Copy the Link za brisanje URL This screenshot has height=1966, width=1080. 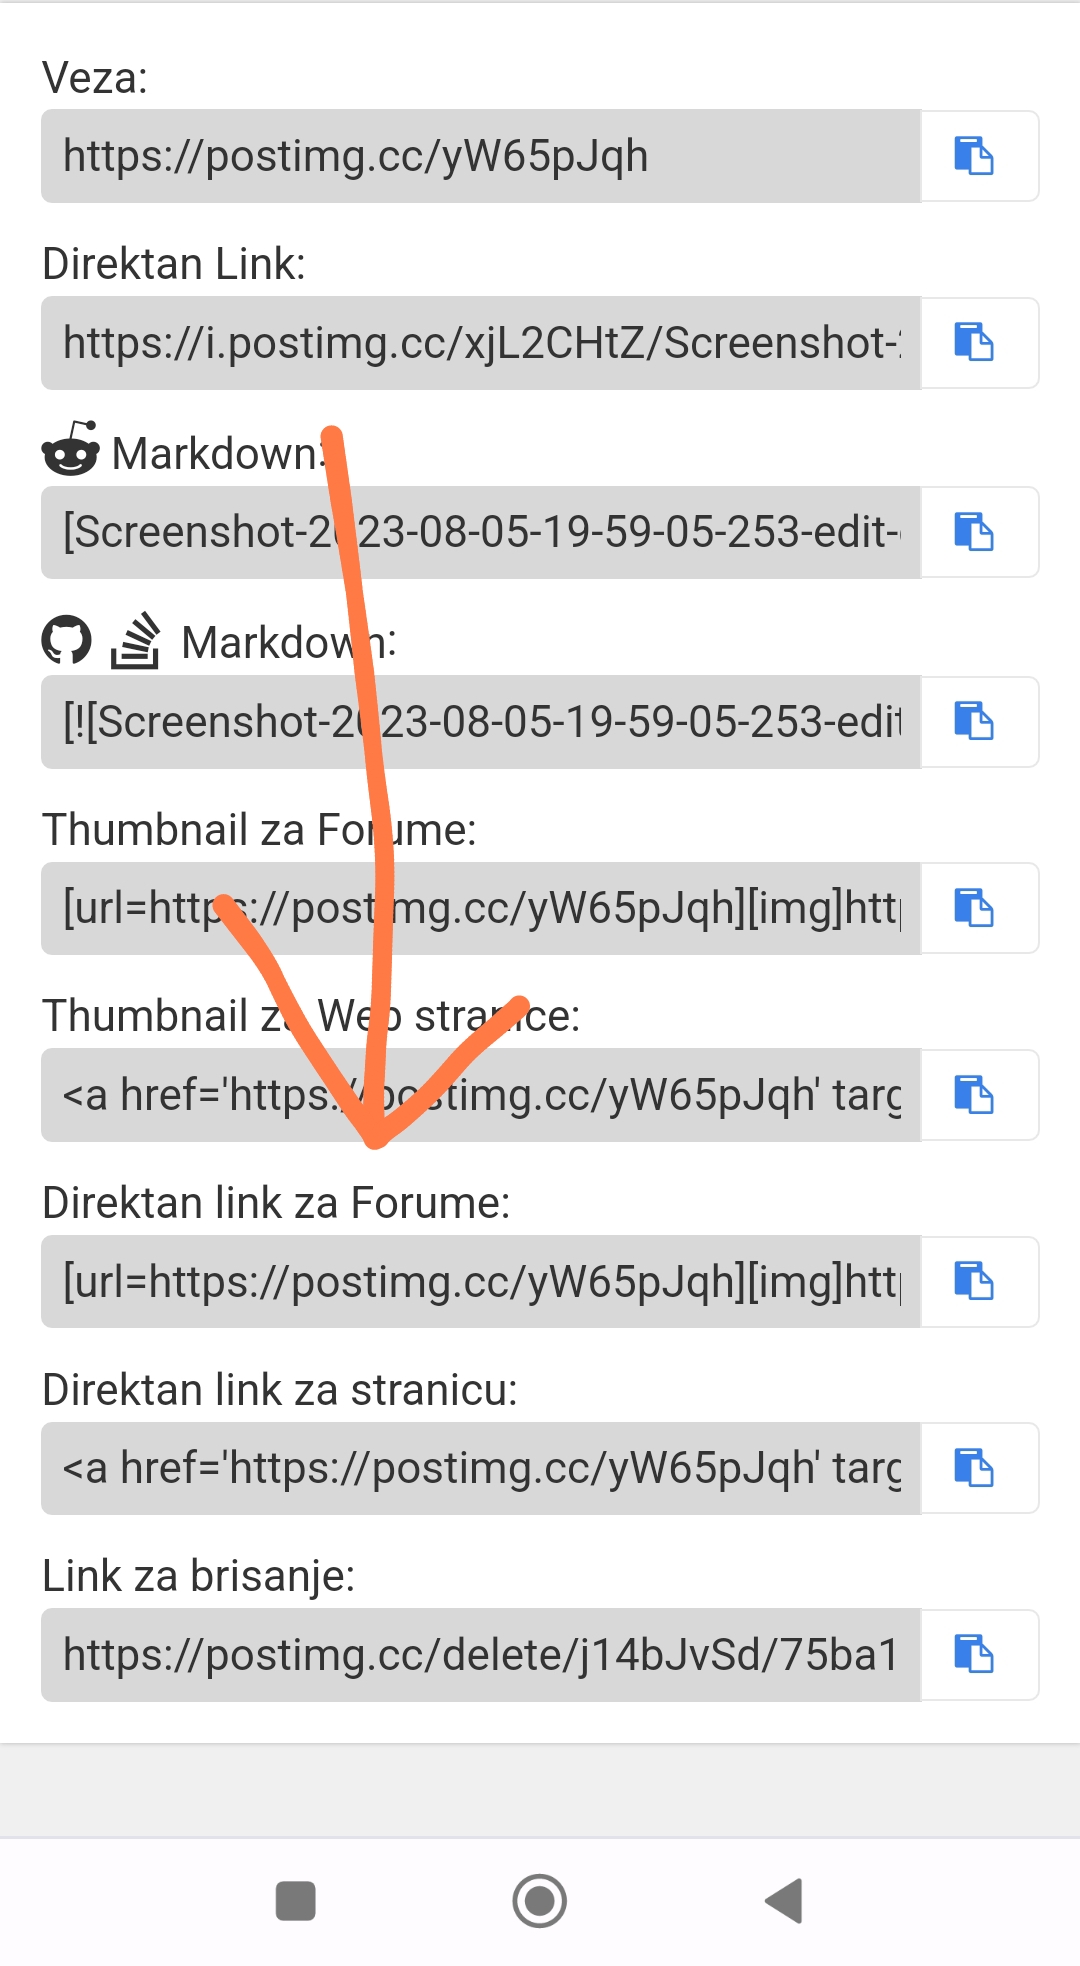coord(979,1655)
